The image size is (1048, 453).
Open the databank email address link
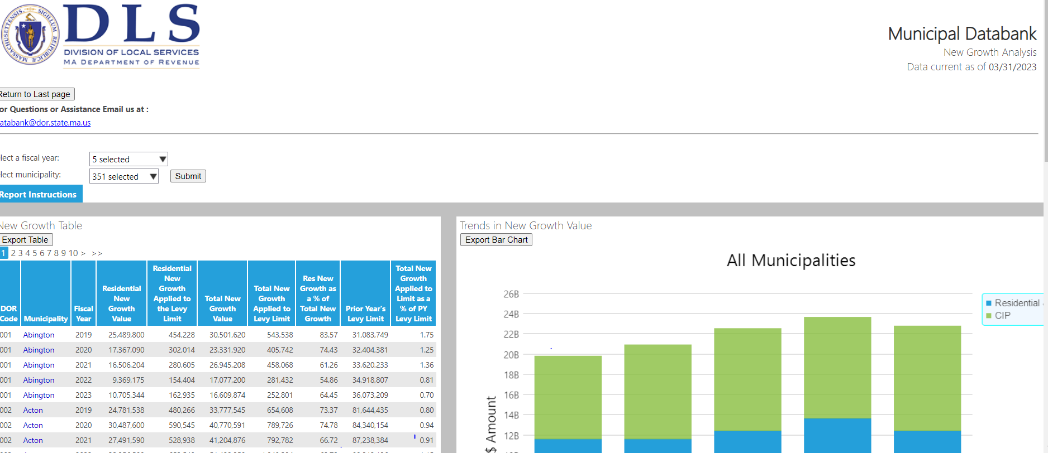point(45,122)
